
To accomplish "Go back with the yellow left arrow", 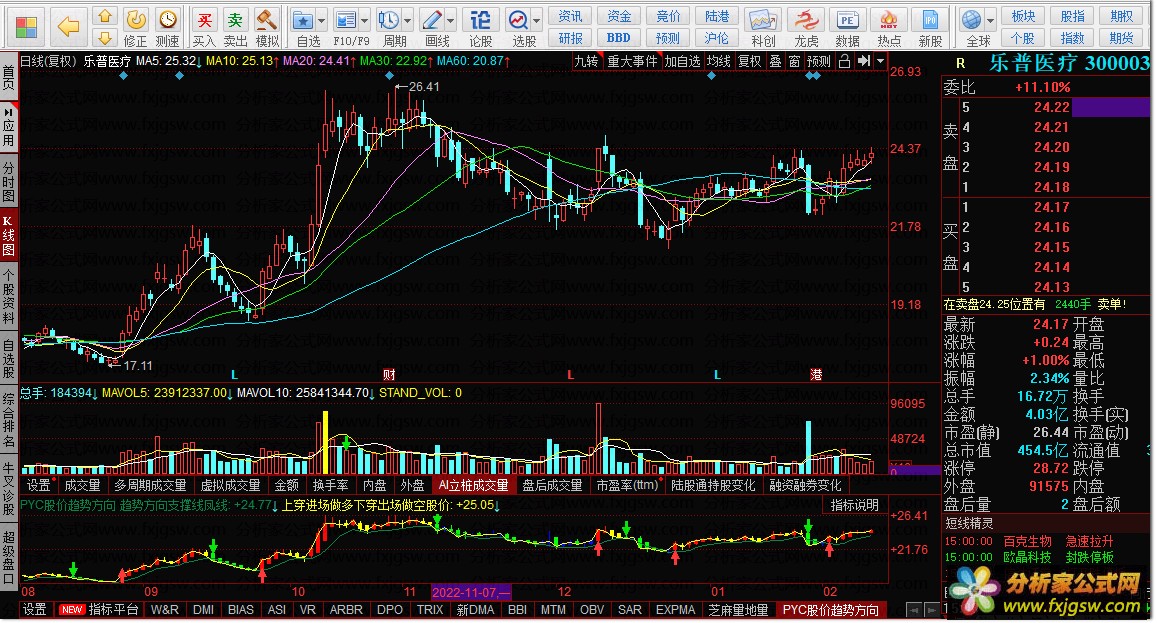I will [68, 28].
